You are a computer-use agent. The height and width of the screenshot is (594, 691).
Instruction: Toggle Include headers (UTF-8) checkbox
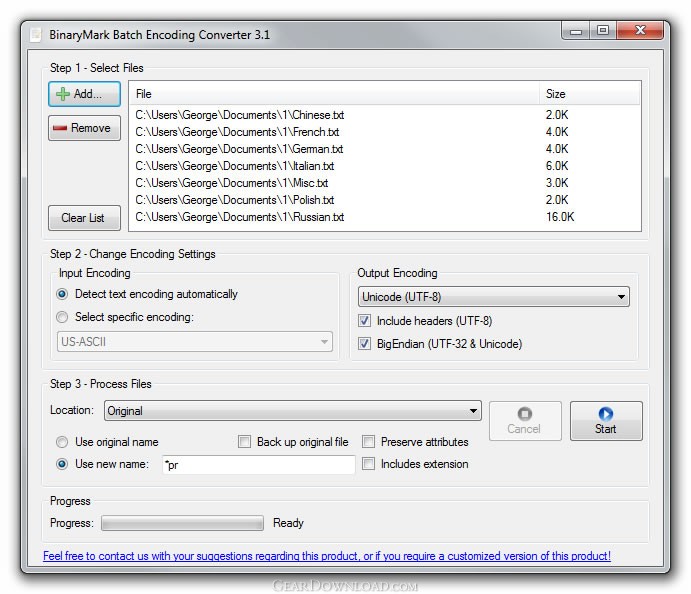[364, 321]
